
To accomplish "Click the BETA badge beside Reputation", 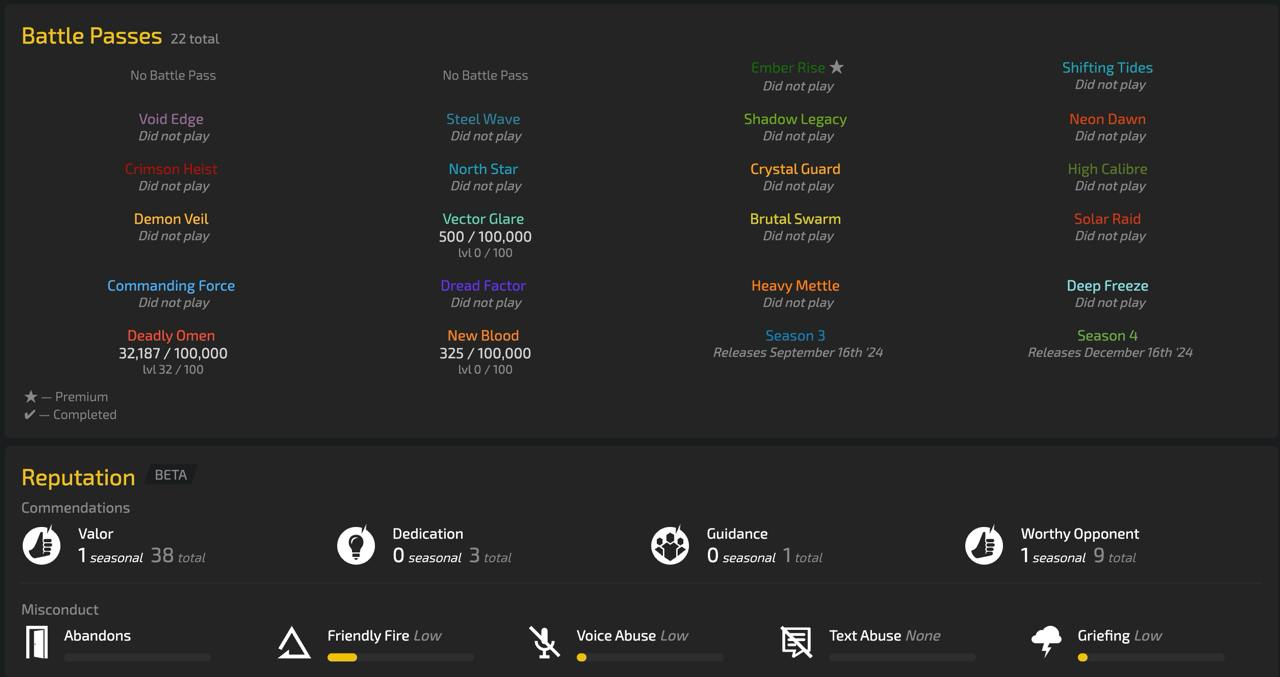I will tap(170, 475).
